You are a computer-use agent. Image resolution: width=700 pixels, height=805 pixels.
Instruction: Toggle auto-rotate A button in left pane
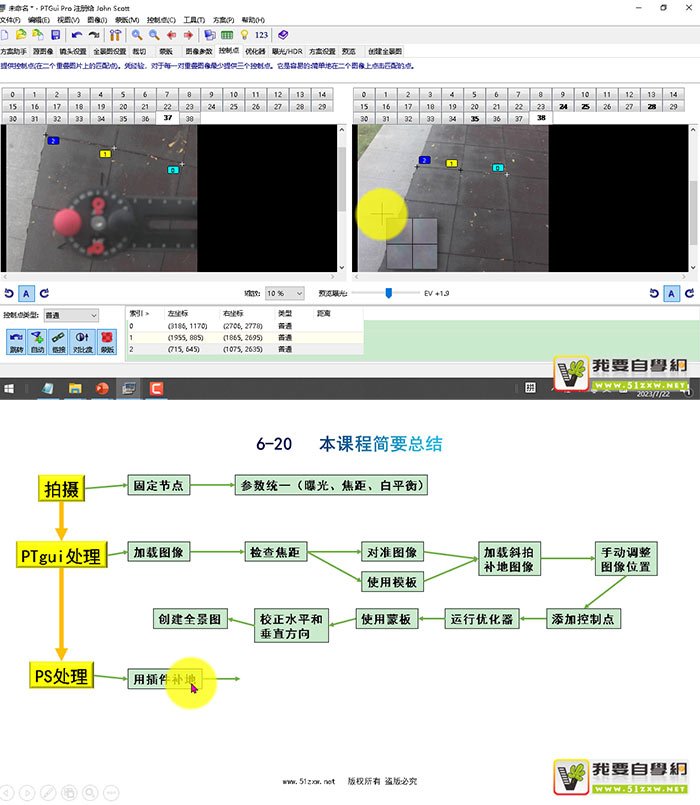tap(26, 293)
